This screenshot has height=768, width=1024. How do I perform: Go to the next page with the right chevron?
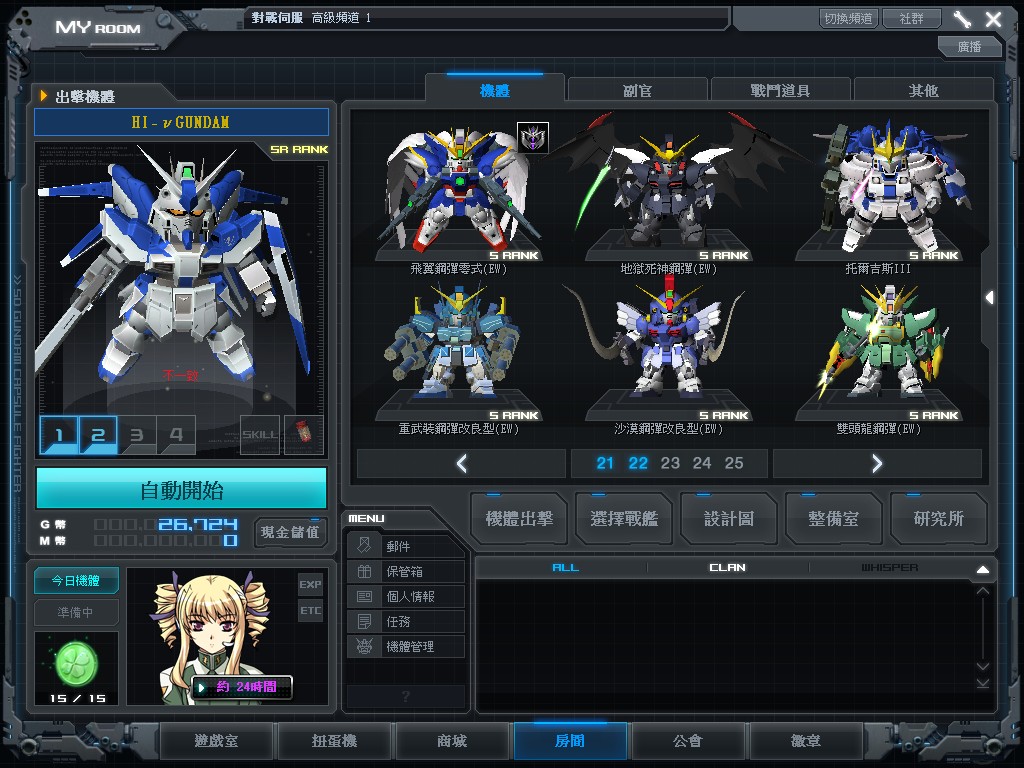[x=877, y=463]
